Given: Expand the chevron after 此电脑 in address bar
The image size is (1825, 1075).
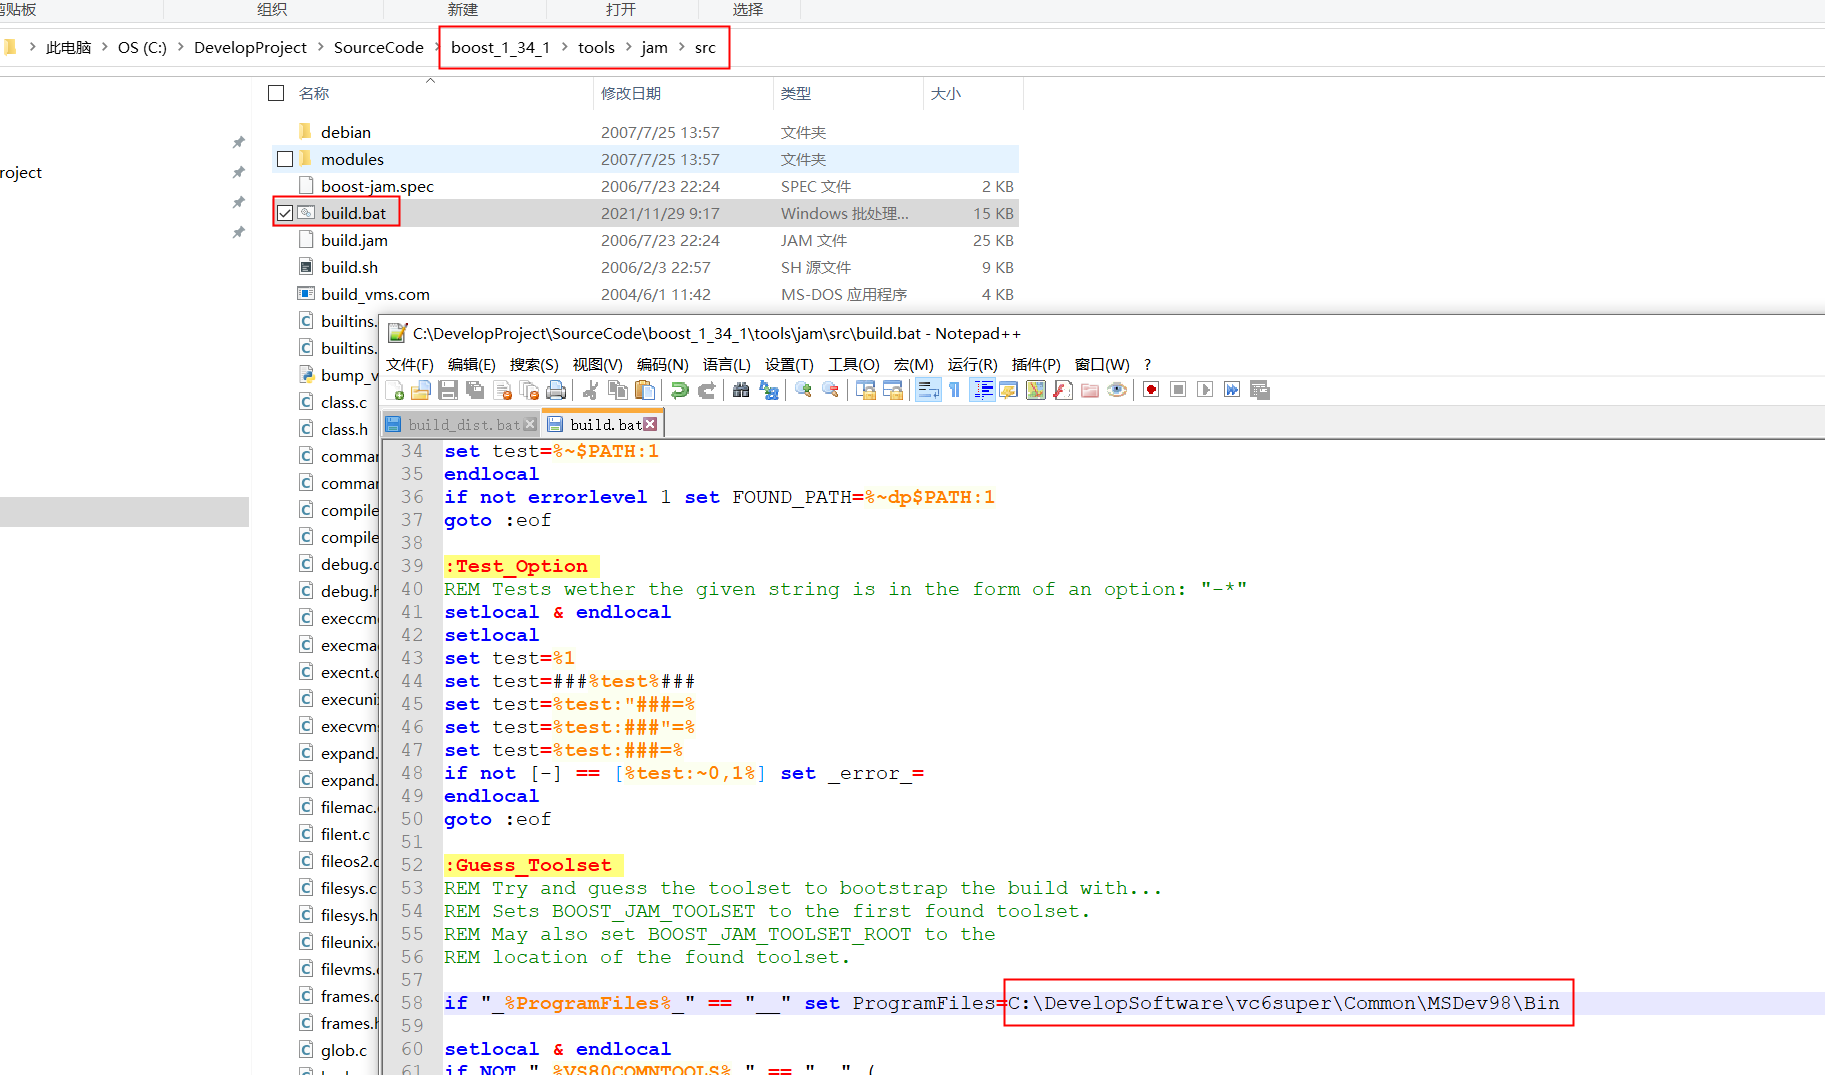Looking at the screenshot, I should [104, 47].
